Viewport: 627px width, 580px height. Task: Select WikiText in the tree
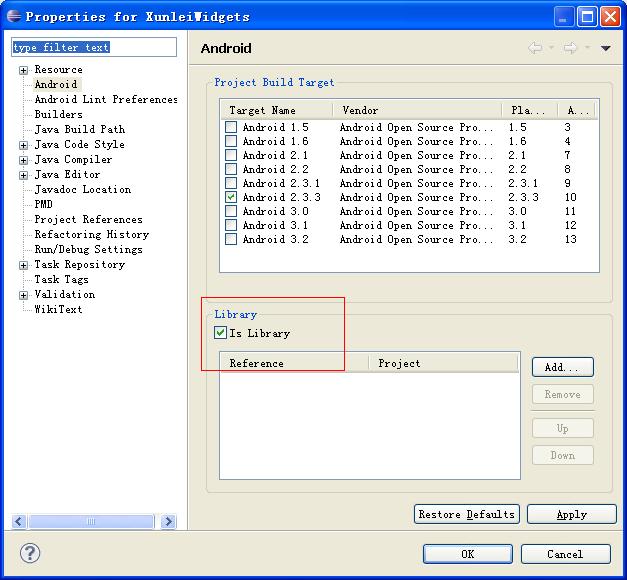pos(58,309)
